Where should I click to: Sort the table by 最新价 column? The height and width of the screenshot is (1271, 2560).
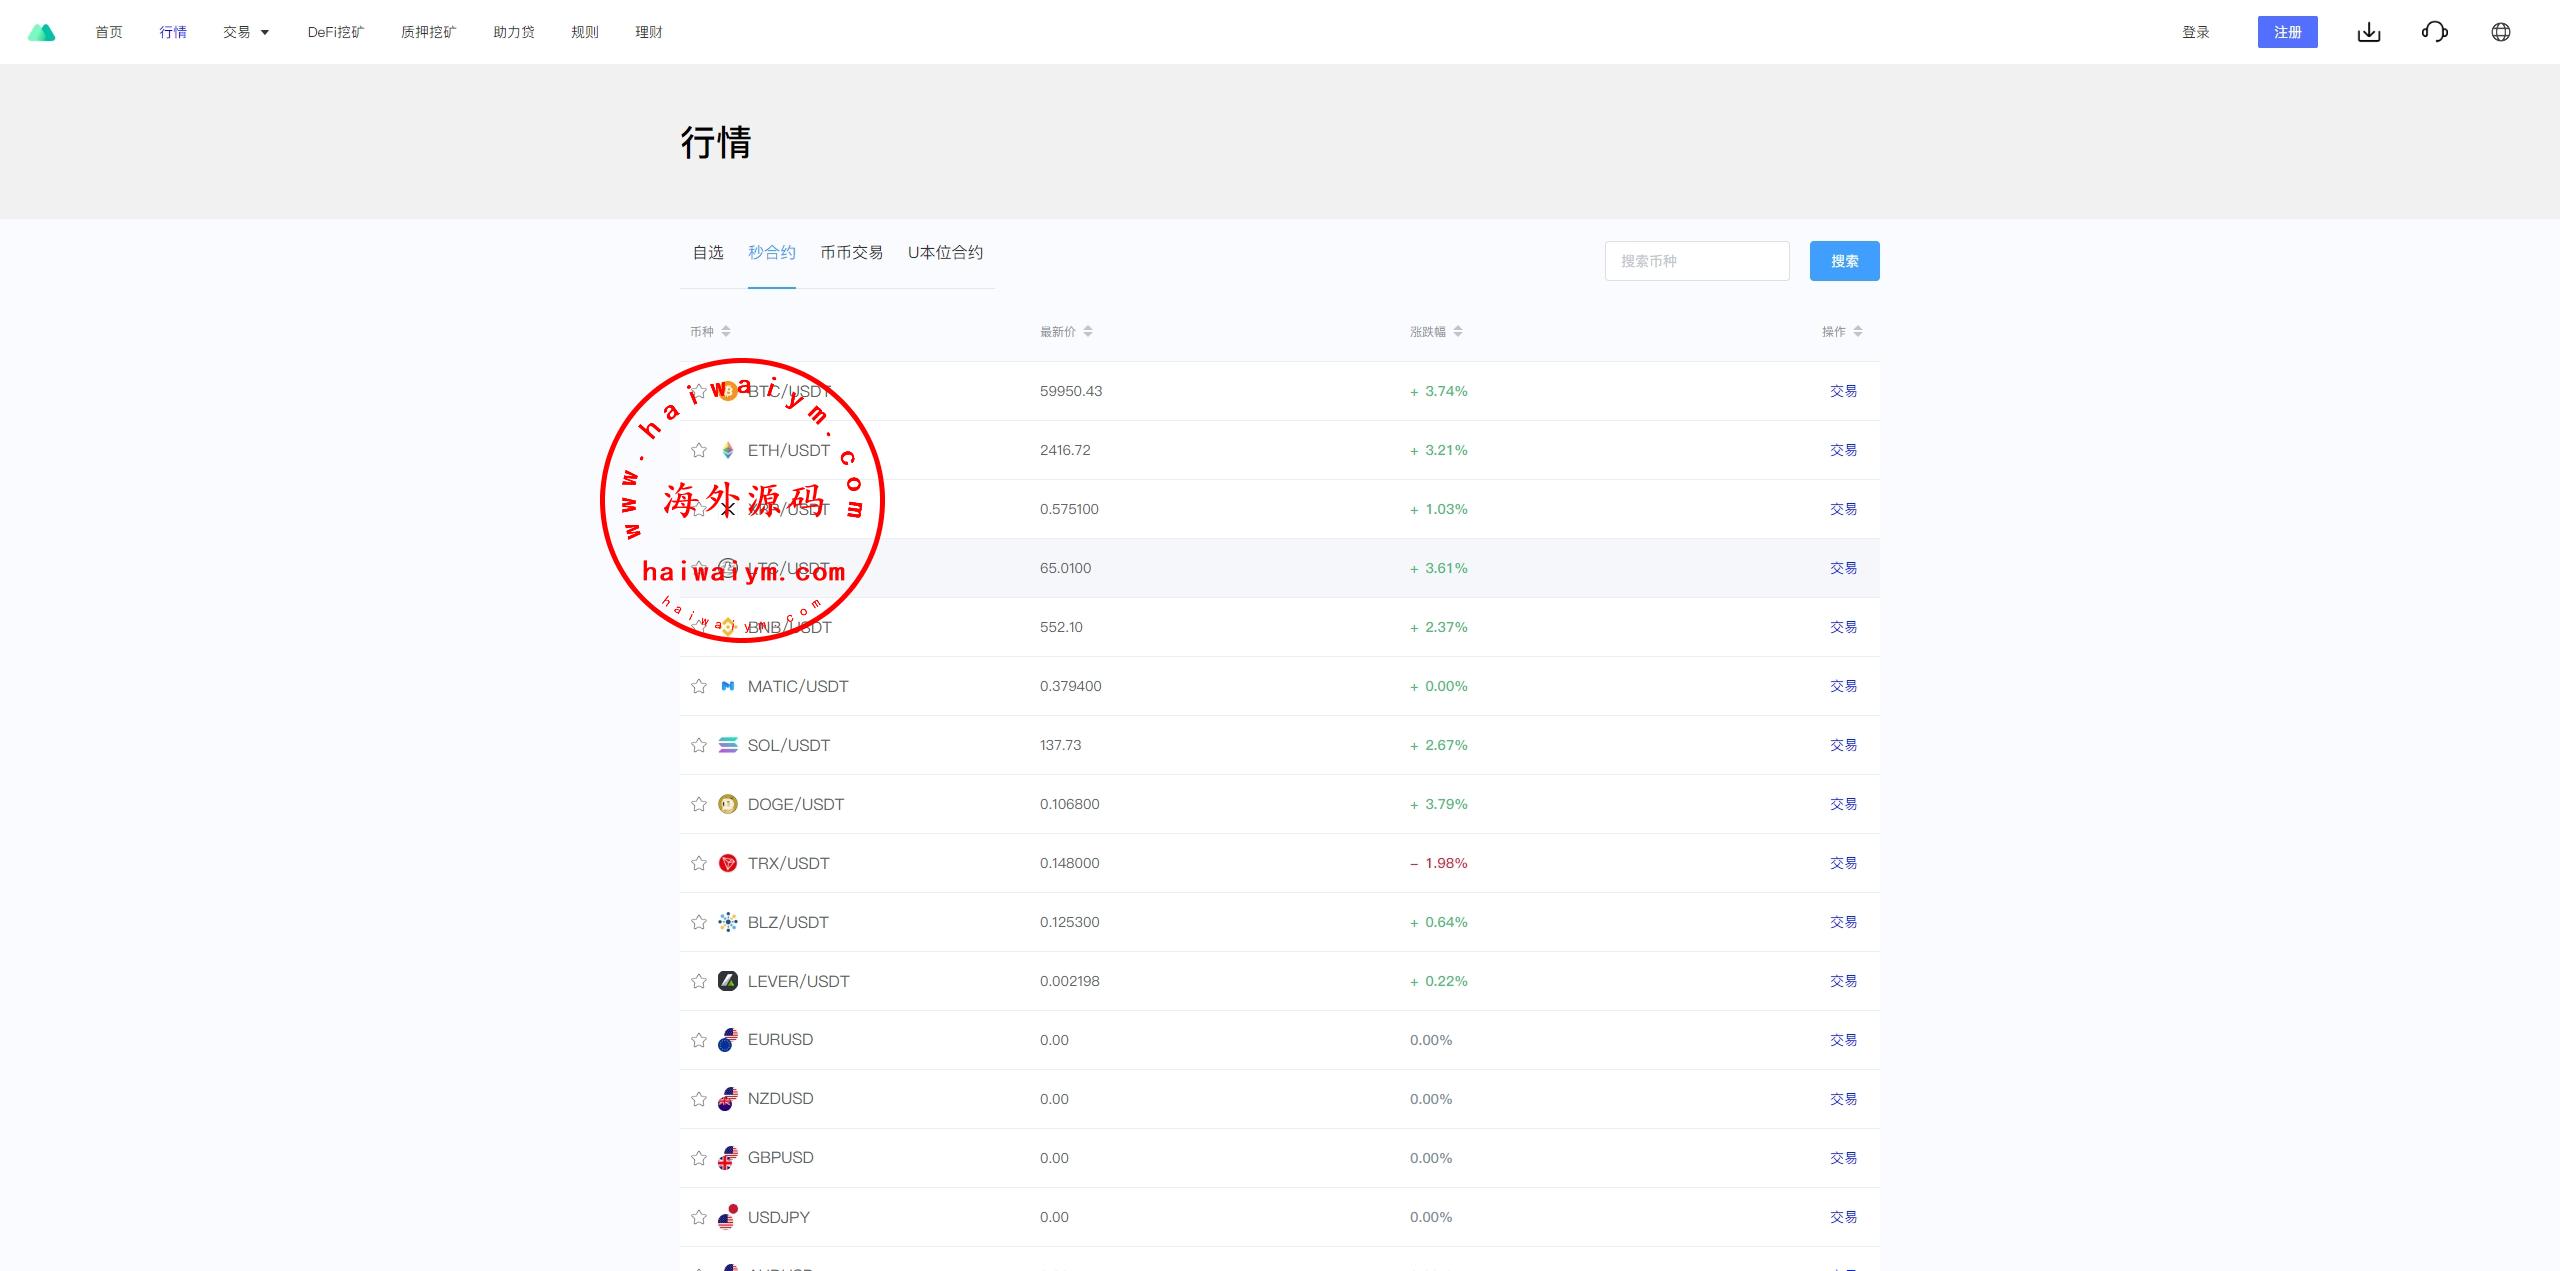(1066, 331)
